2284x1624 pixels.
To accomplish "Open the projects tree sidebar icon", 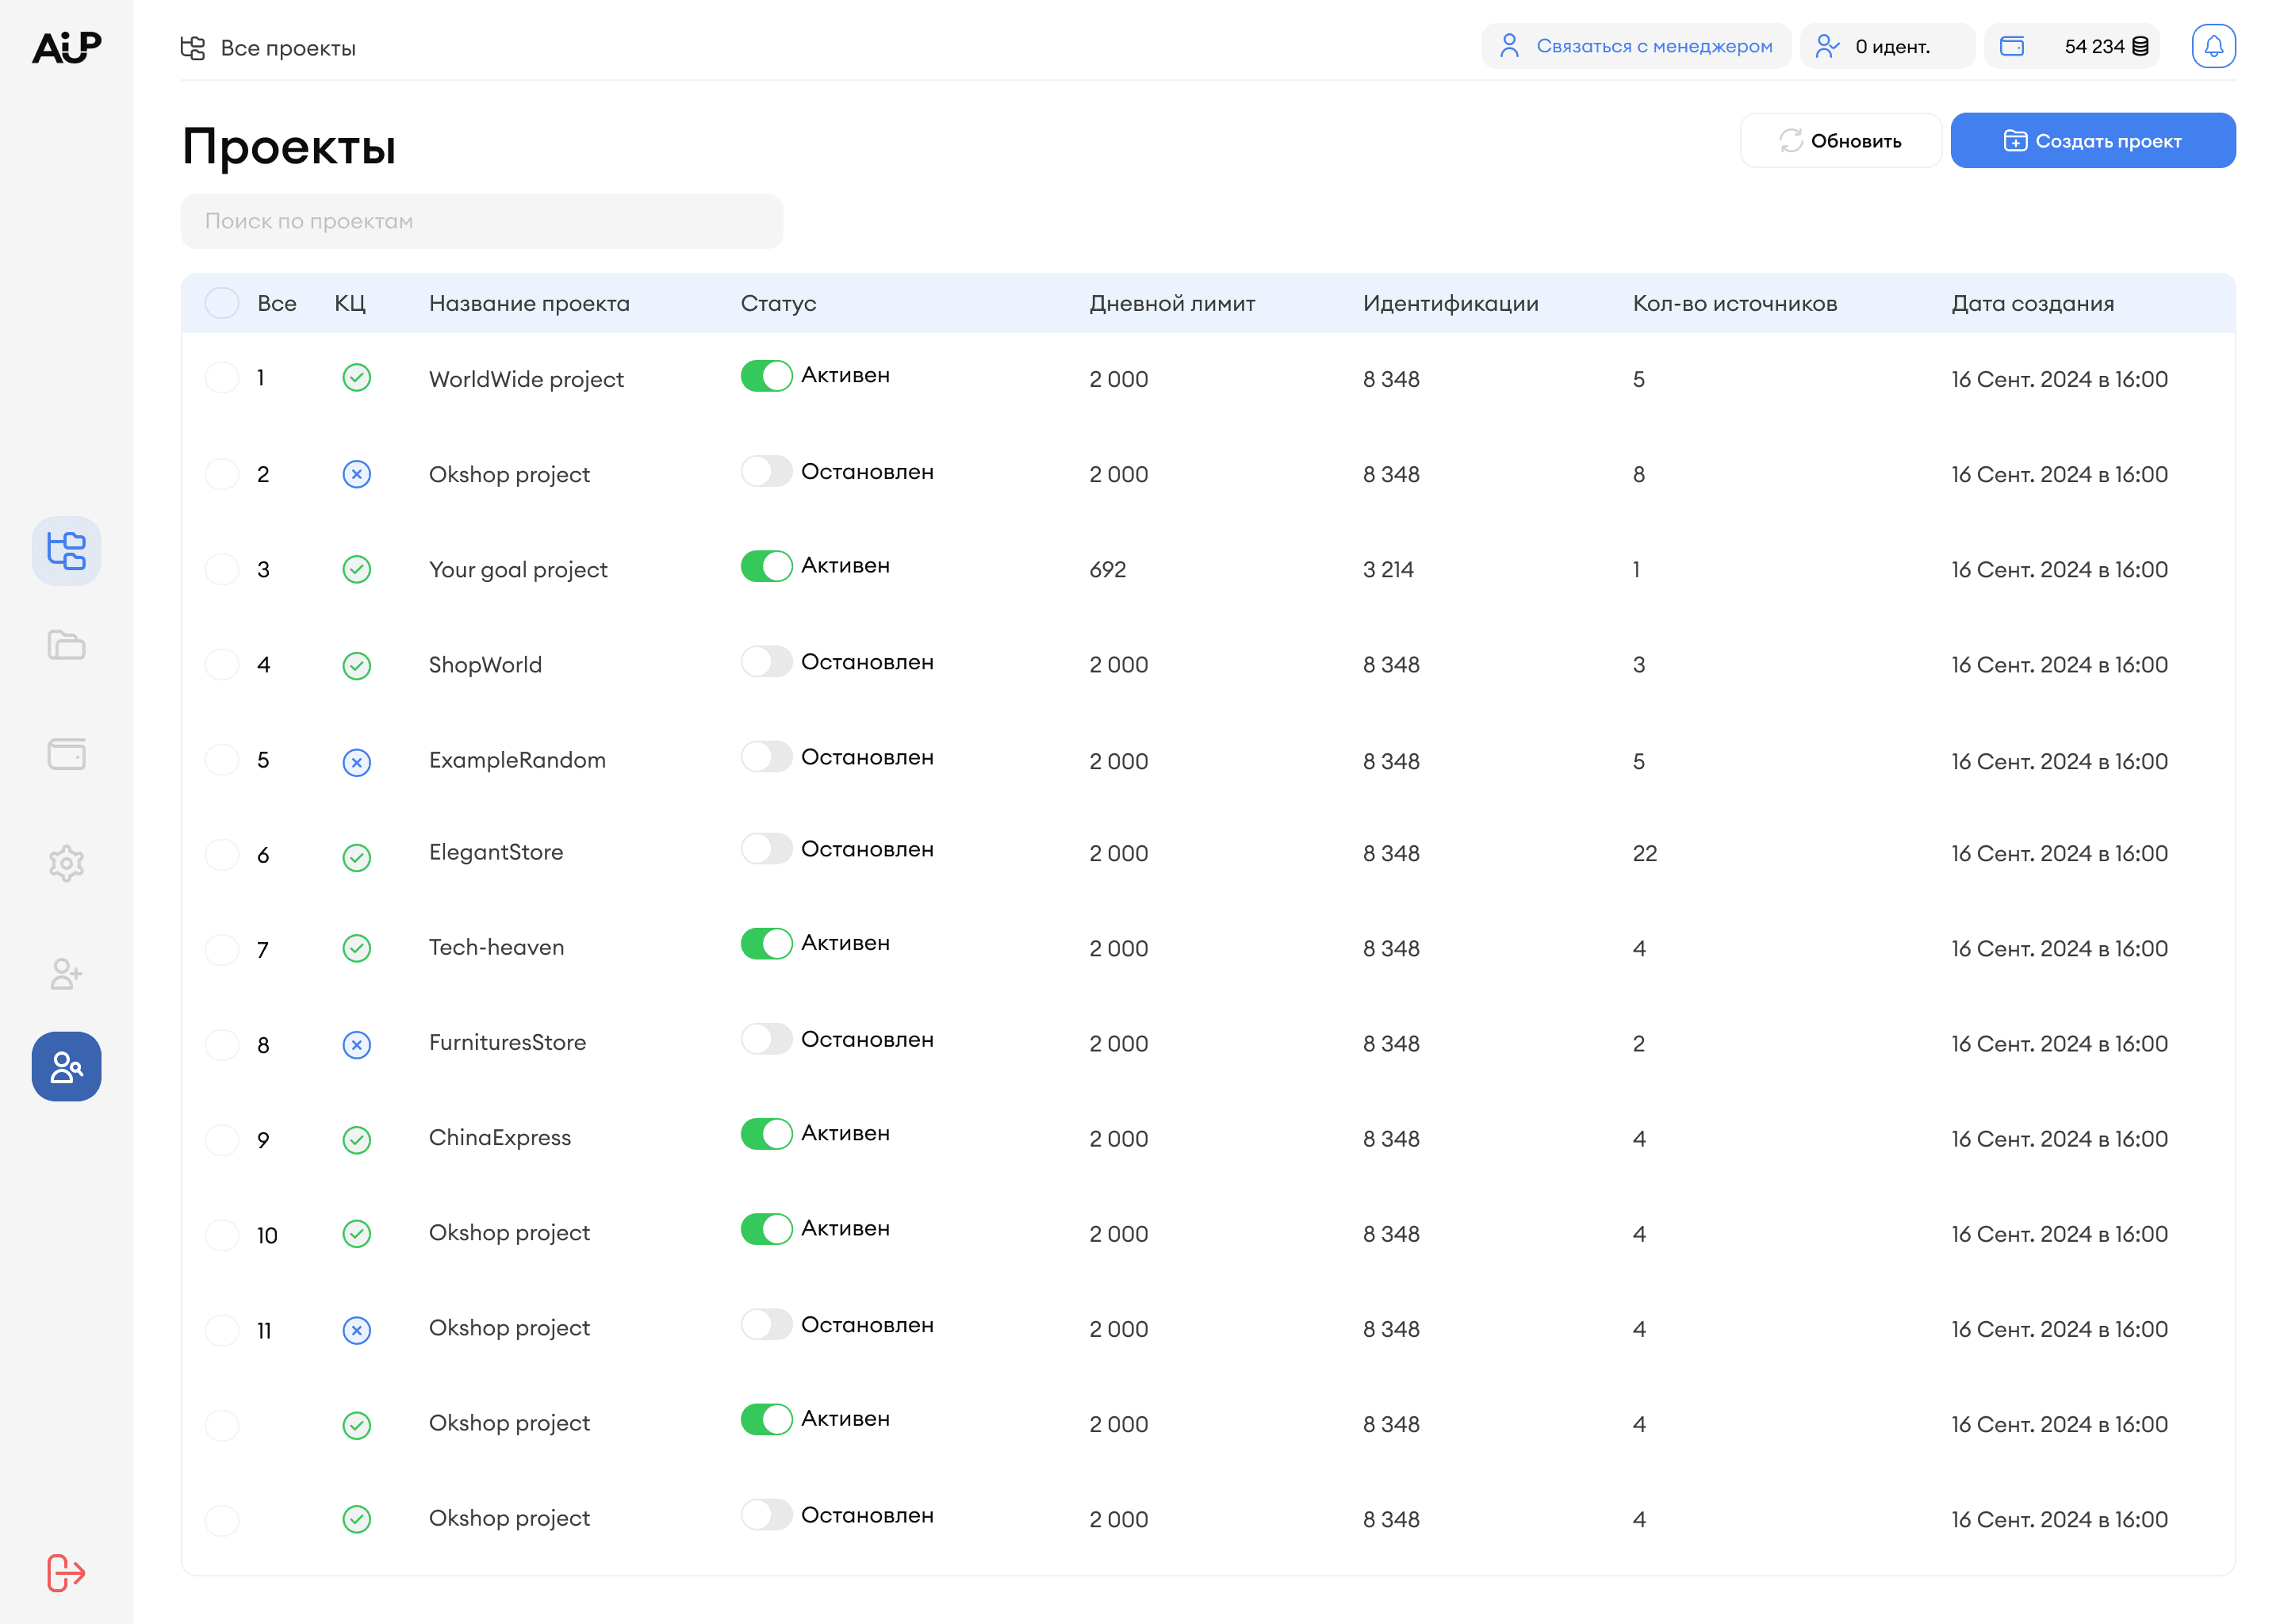I will click(66, 551).
